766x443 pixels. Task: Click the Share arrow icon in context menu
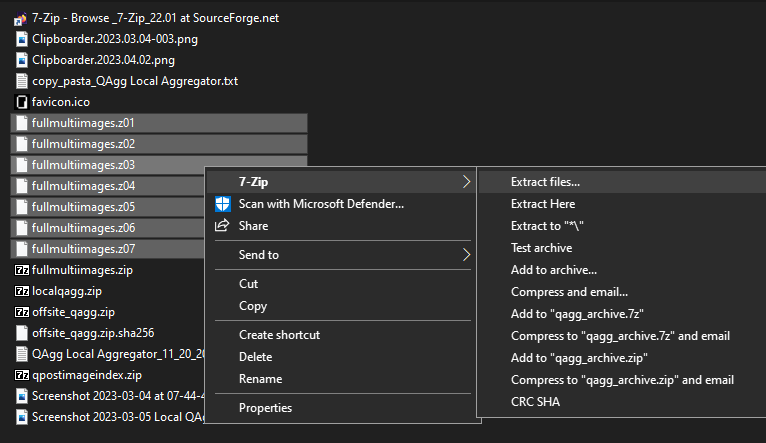[x=222, y=226]
